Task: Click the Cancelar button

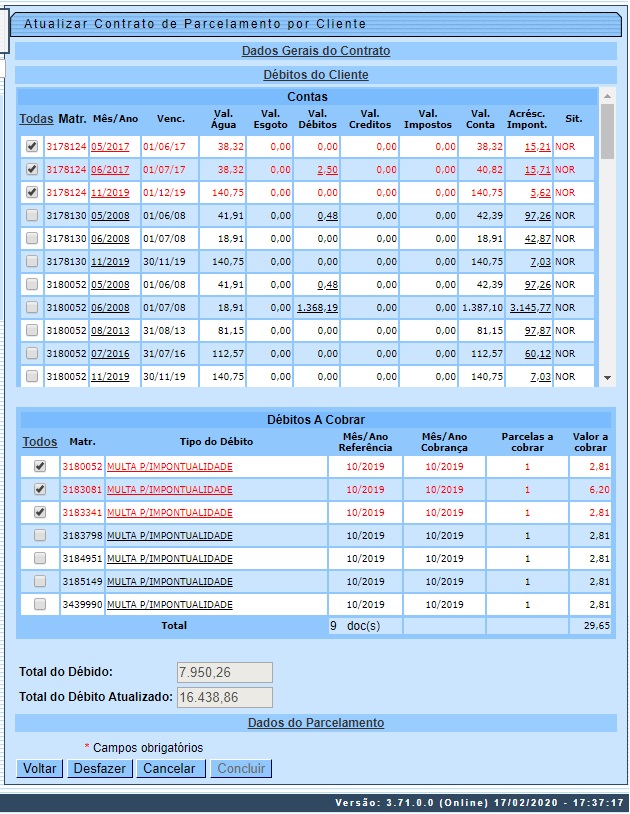Action: pyautogui.click(x=170, y=769)
